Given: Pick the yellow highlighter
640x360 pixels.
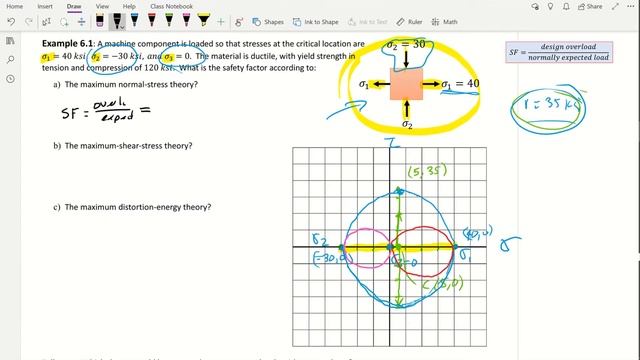Looking at the screenshot, I should coord(204,20).
